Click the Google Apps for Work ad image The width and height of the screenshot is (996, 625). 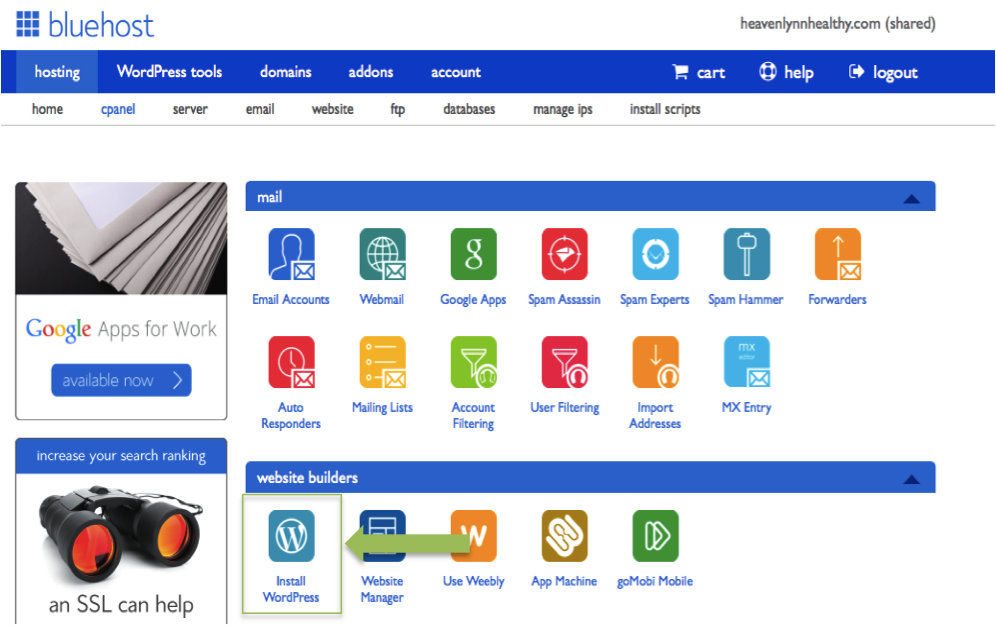[x=121, y=239]
